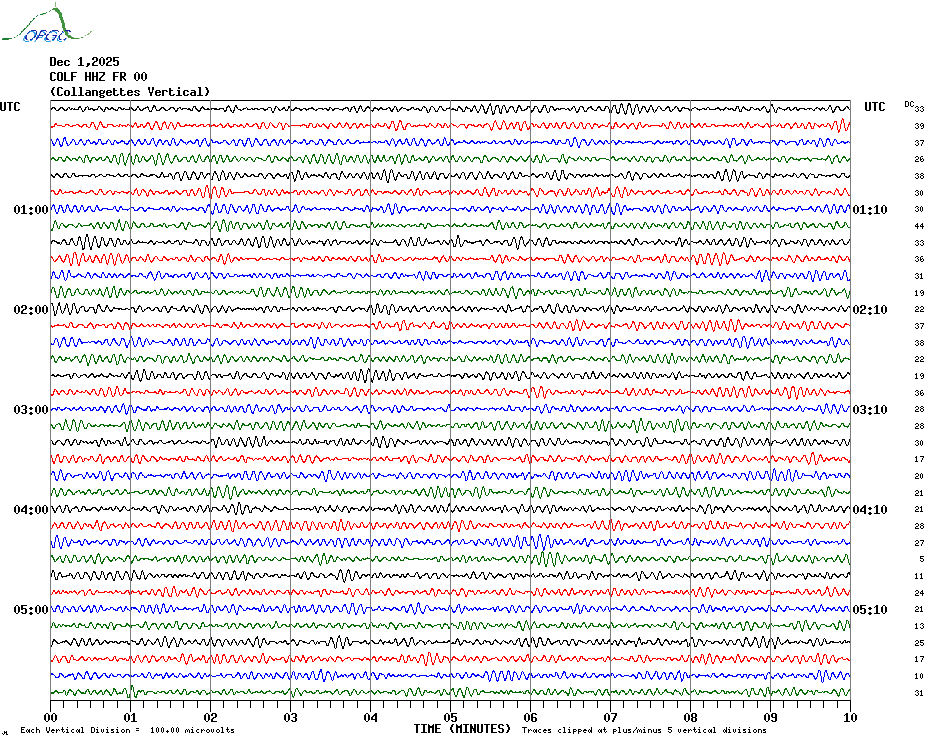Click the TIME (MINUTES) axis title

pyautogui.click(x=462, y=729)
